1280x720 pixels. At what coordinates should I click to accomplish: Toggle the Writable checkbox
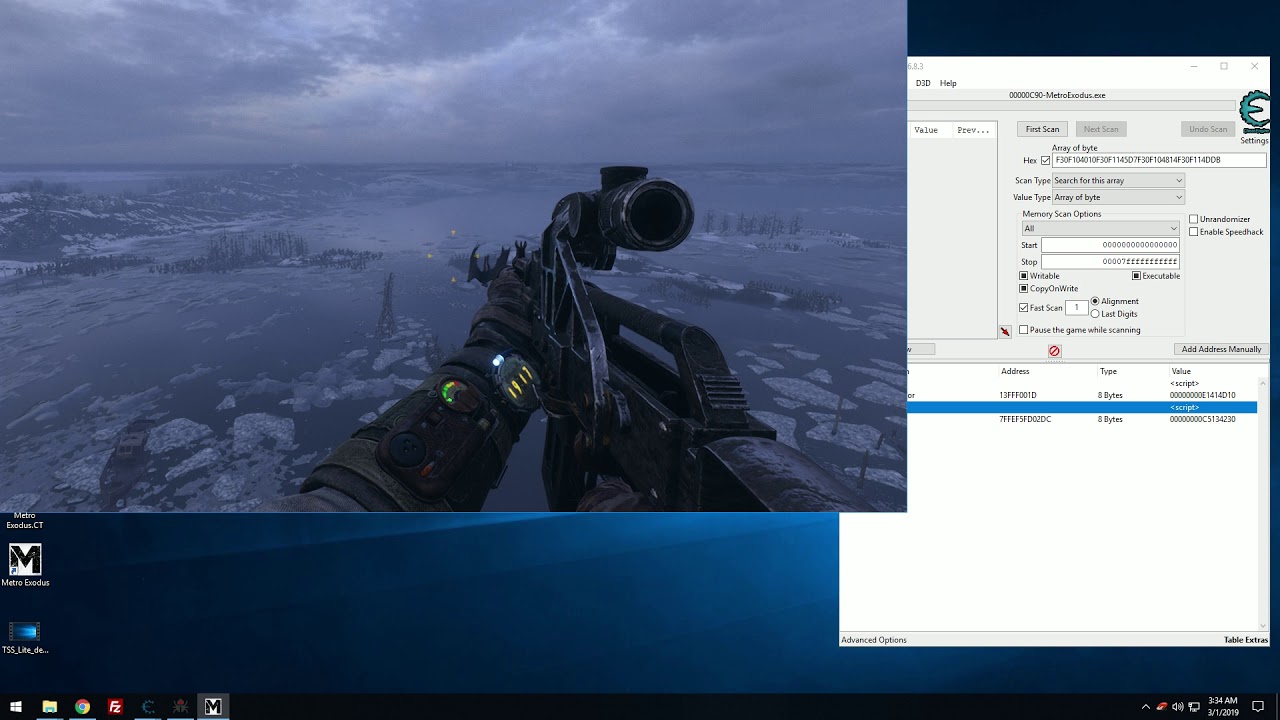pos(1023,276)
